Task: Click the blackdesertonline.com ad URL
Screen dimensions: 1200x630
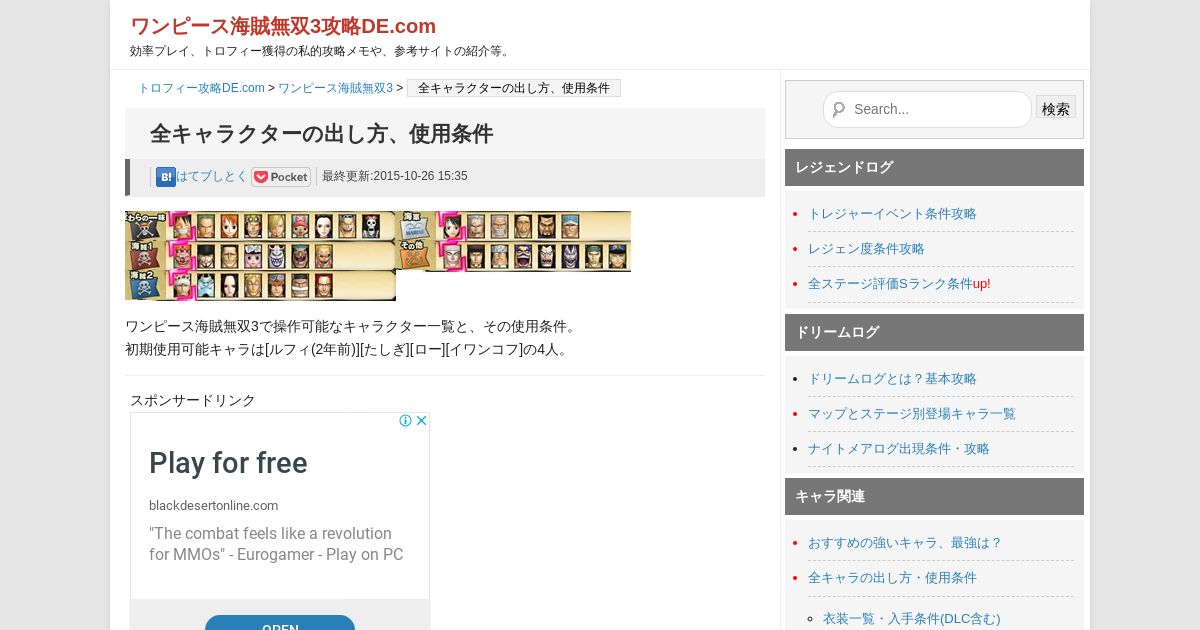Action: click(x=214, y=506)
